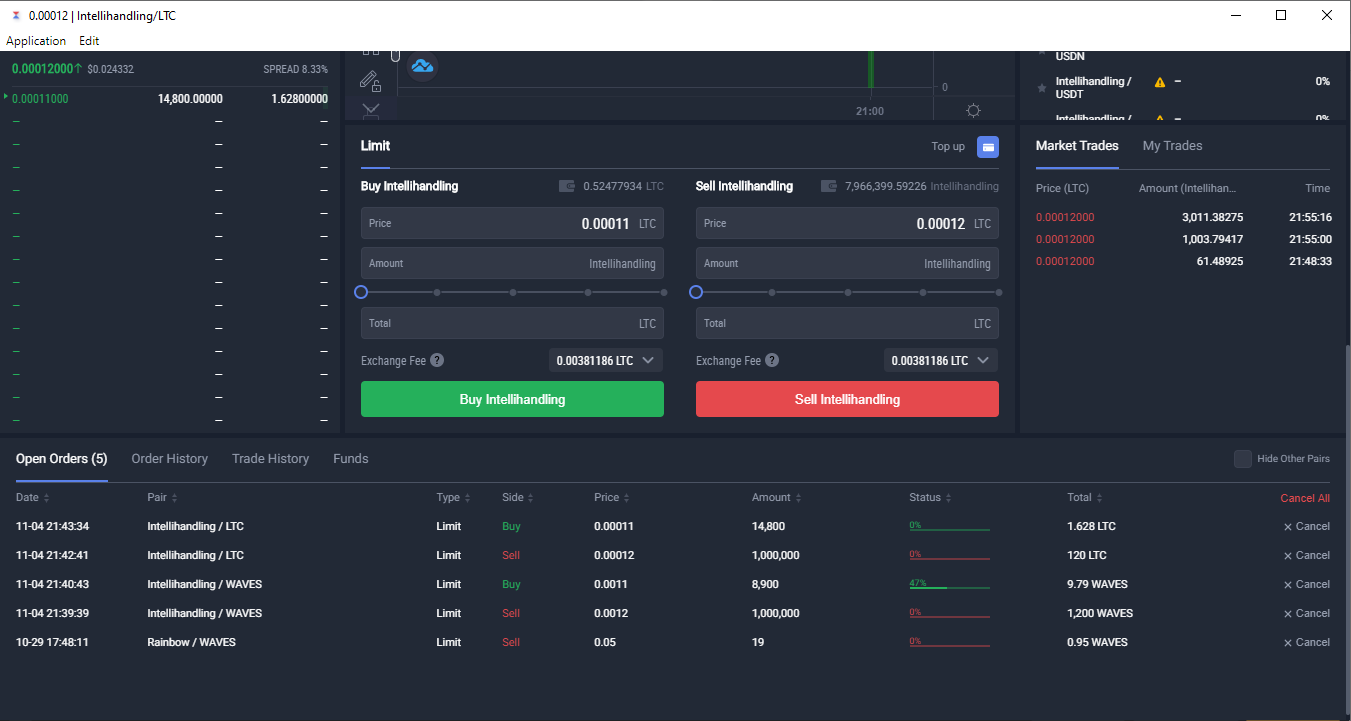Sort open orders by Side column
Screen dimensions: 1351x721
pyautogui.click(x=518, y=498)
